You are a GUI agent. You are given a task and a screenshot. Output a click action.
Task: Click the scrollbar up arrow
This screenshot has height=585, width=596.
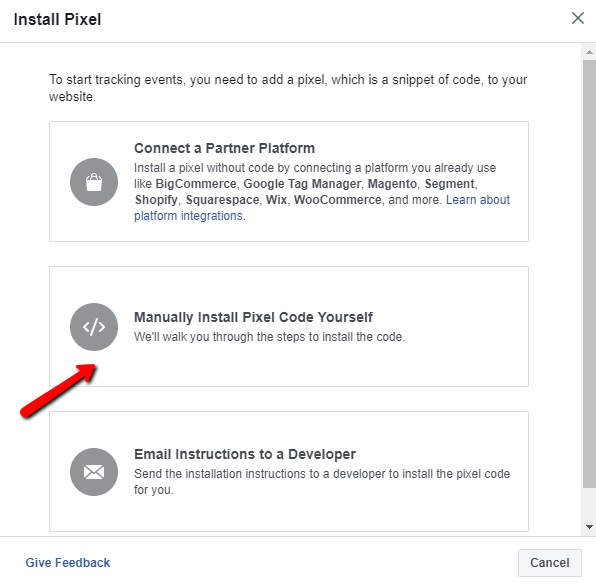click(x=589, y=52)
